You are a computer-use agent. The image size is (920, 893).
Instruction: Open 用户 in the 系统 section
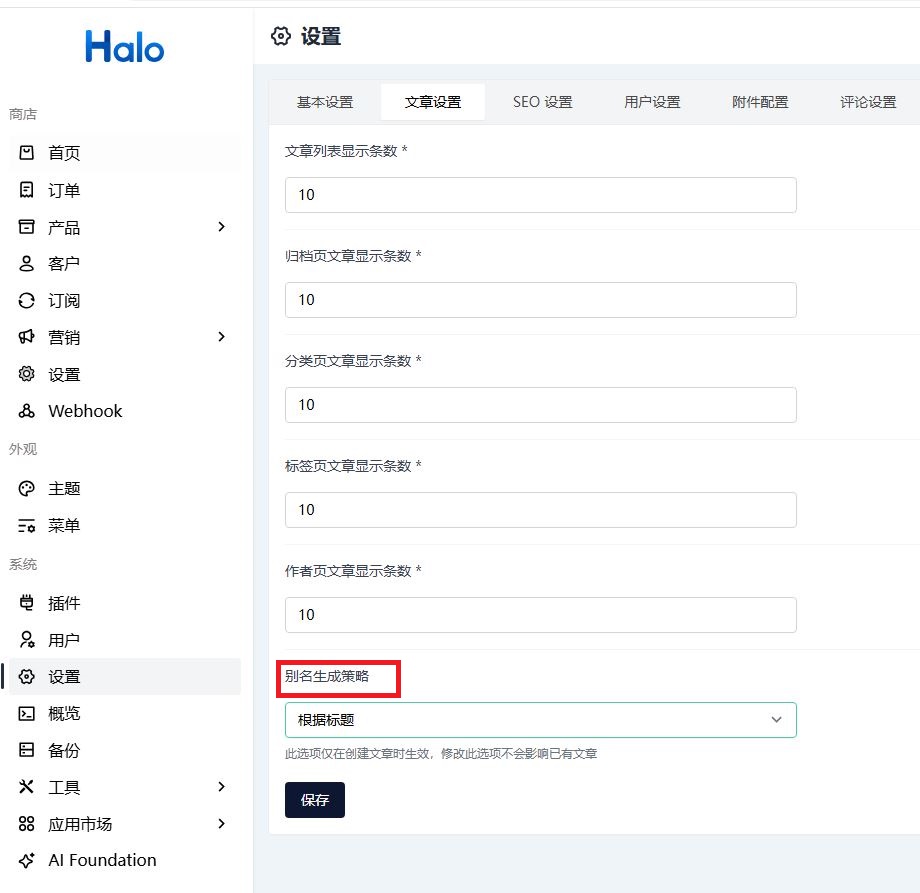(x=125, y=640)
